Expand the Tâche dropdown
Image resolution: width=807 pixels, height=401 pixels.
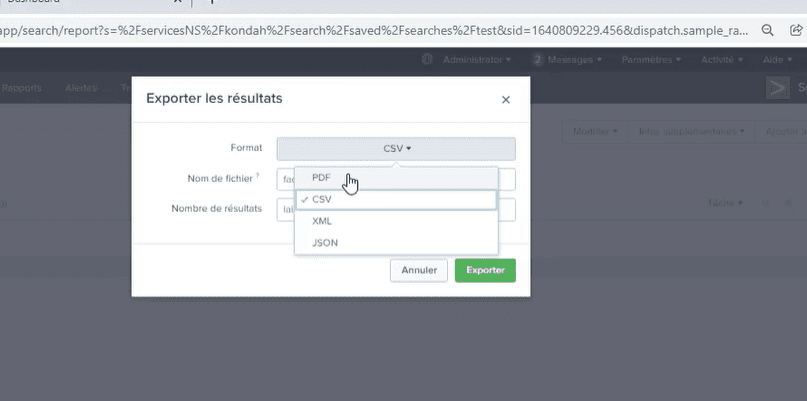(725, 203)
